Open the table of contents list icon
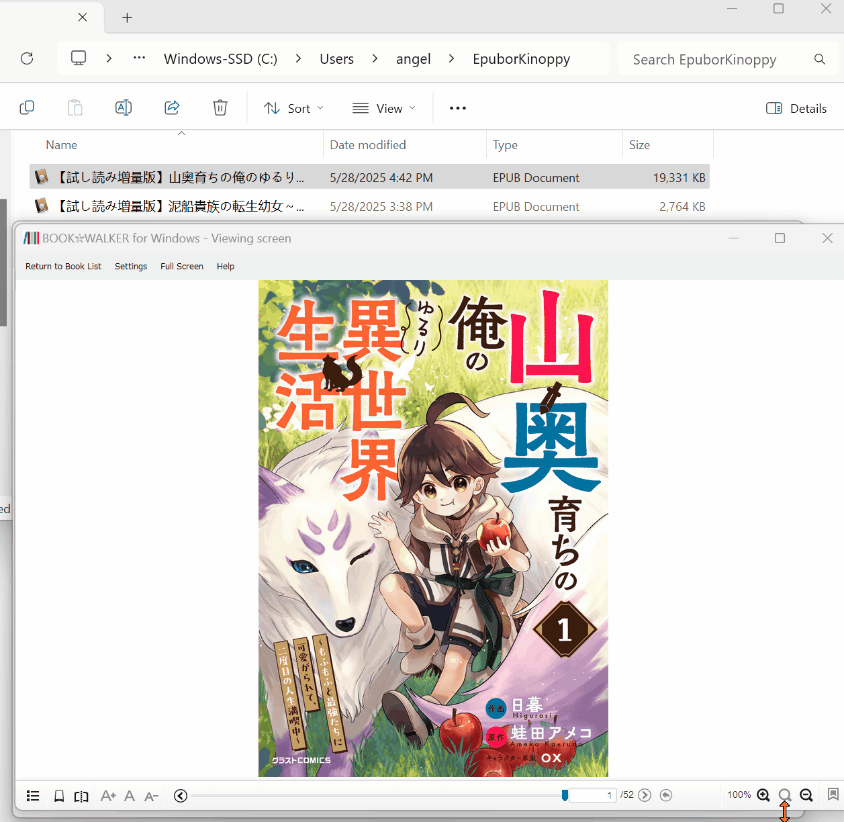Viewport: 844px width, 822px height. click(33, 795)
